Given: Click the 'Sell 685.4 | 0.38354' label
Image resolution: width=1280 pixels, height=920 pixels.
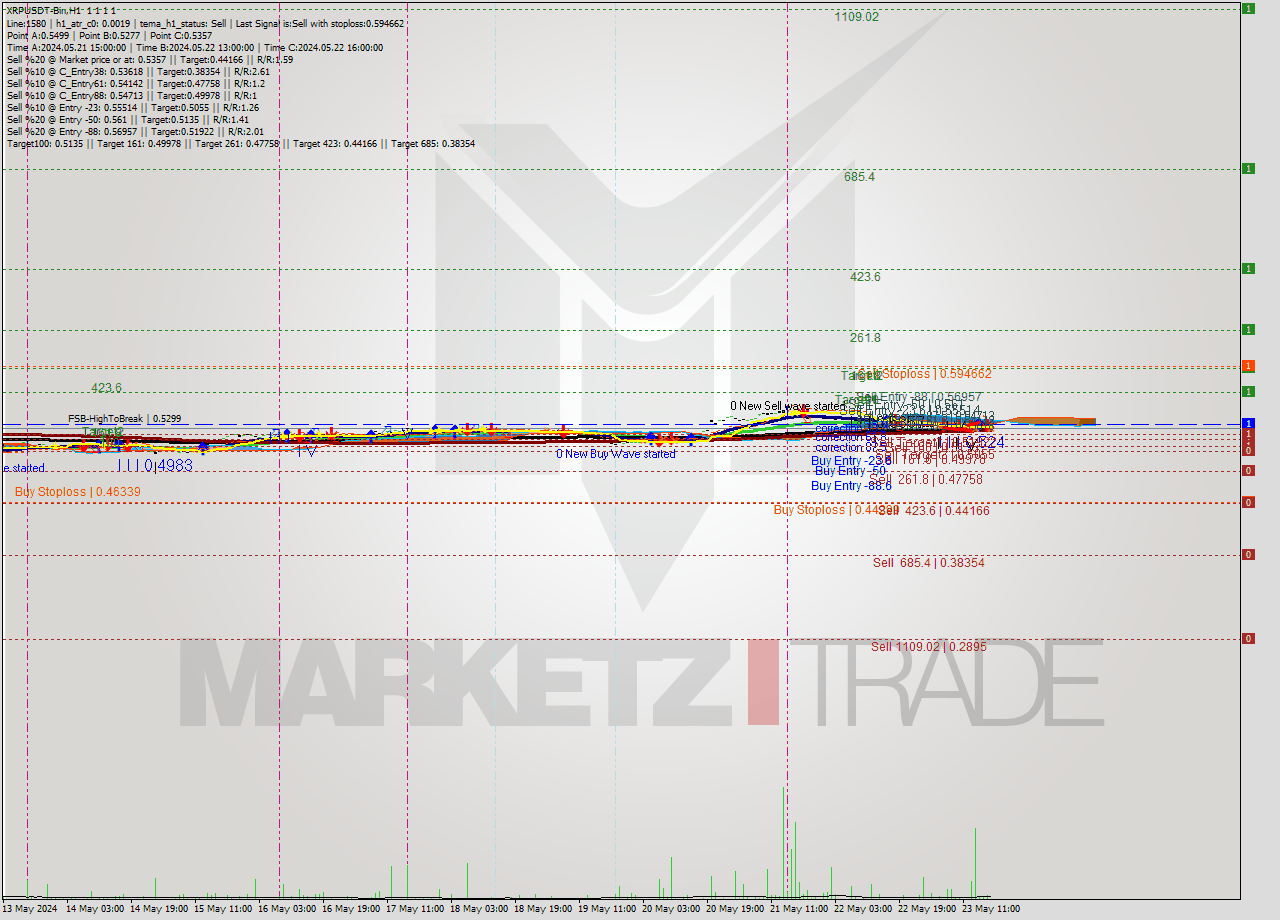Looking at the screenshot, I should pos(928,563).
